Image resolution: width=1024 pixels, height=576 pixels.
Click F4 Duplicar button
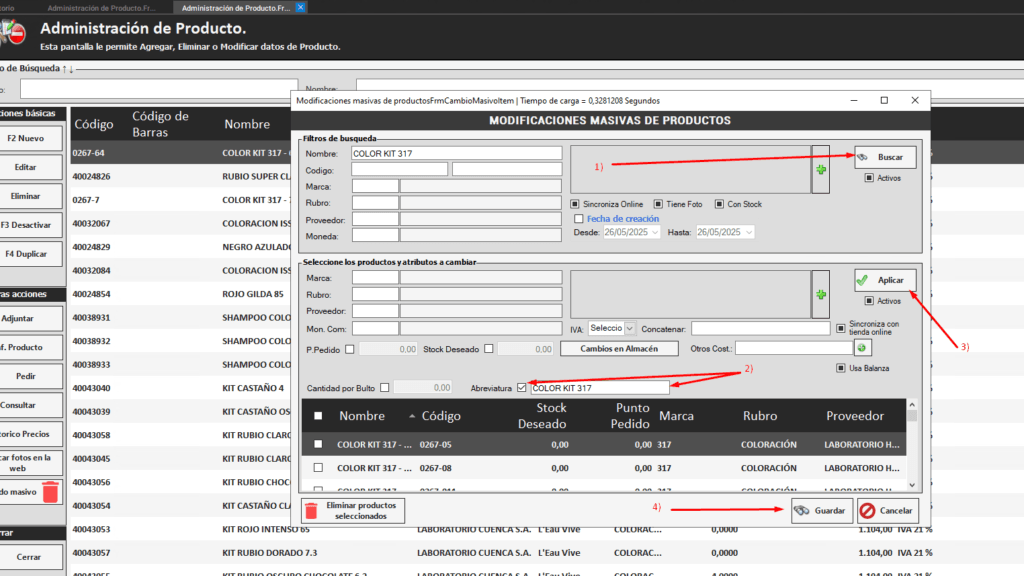pos(29,253)
